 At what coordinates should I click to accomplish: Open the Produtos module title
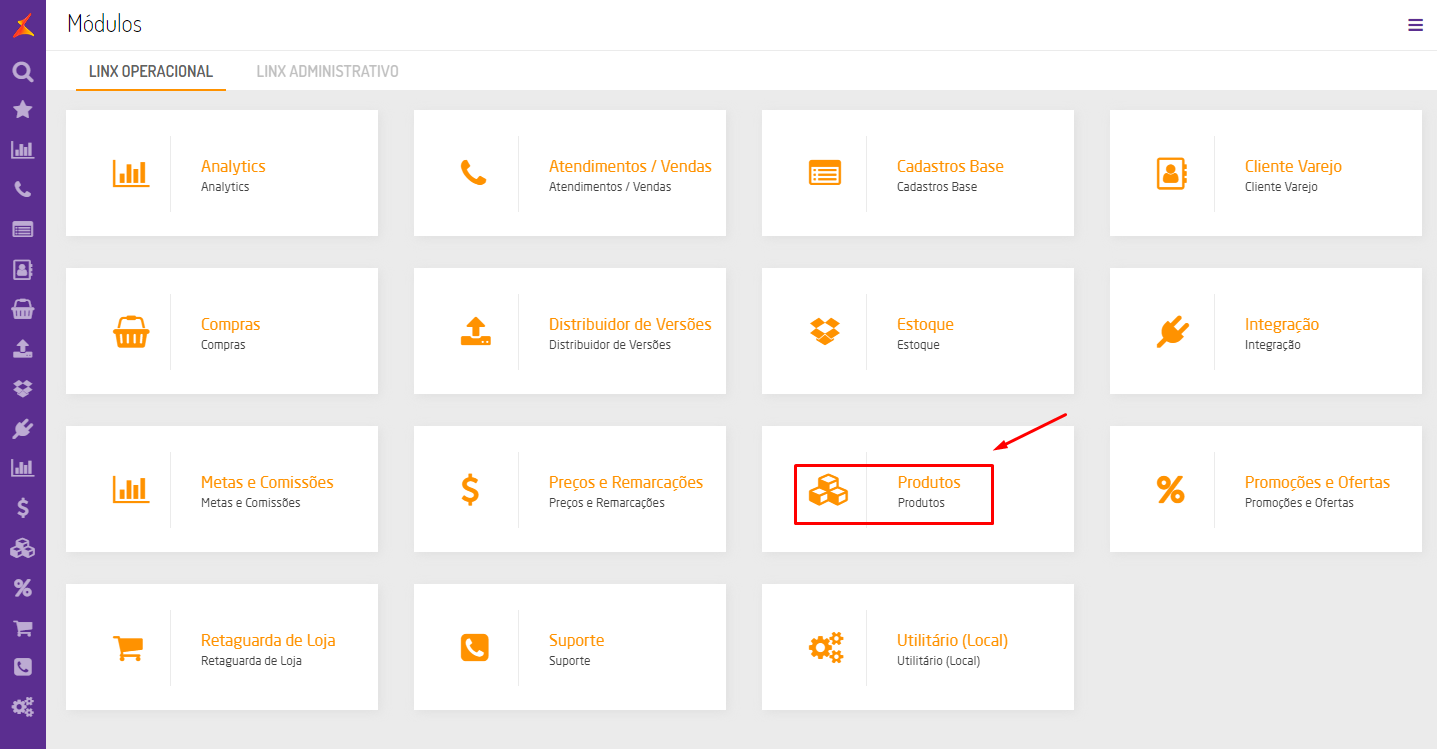pos(929,482)
